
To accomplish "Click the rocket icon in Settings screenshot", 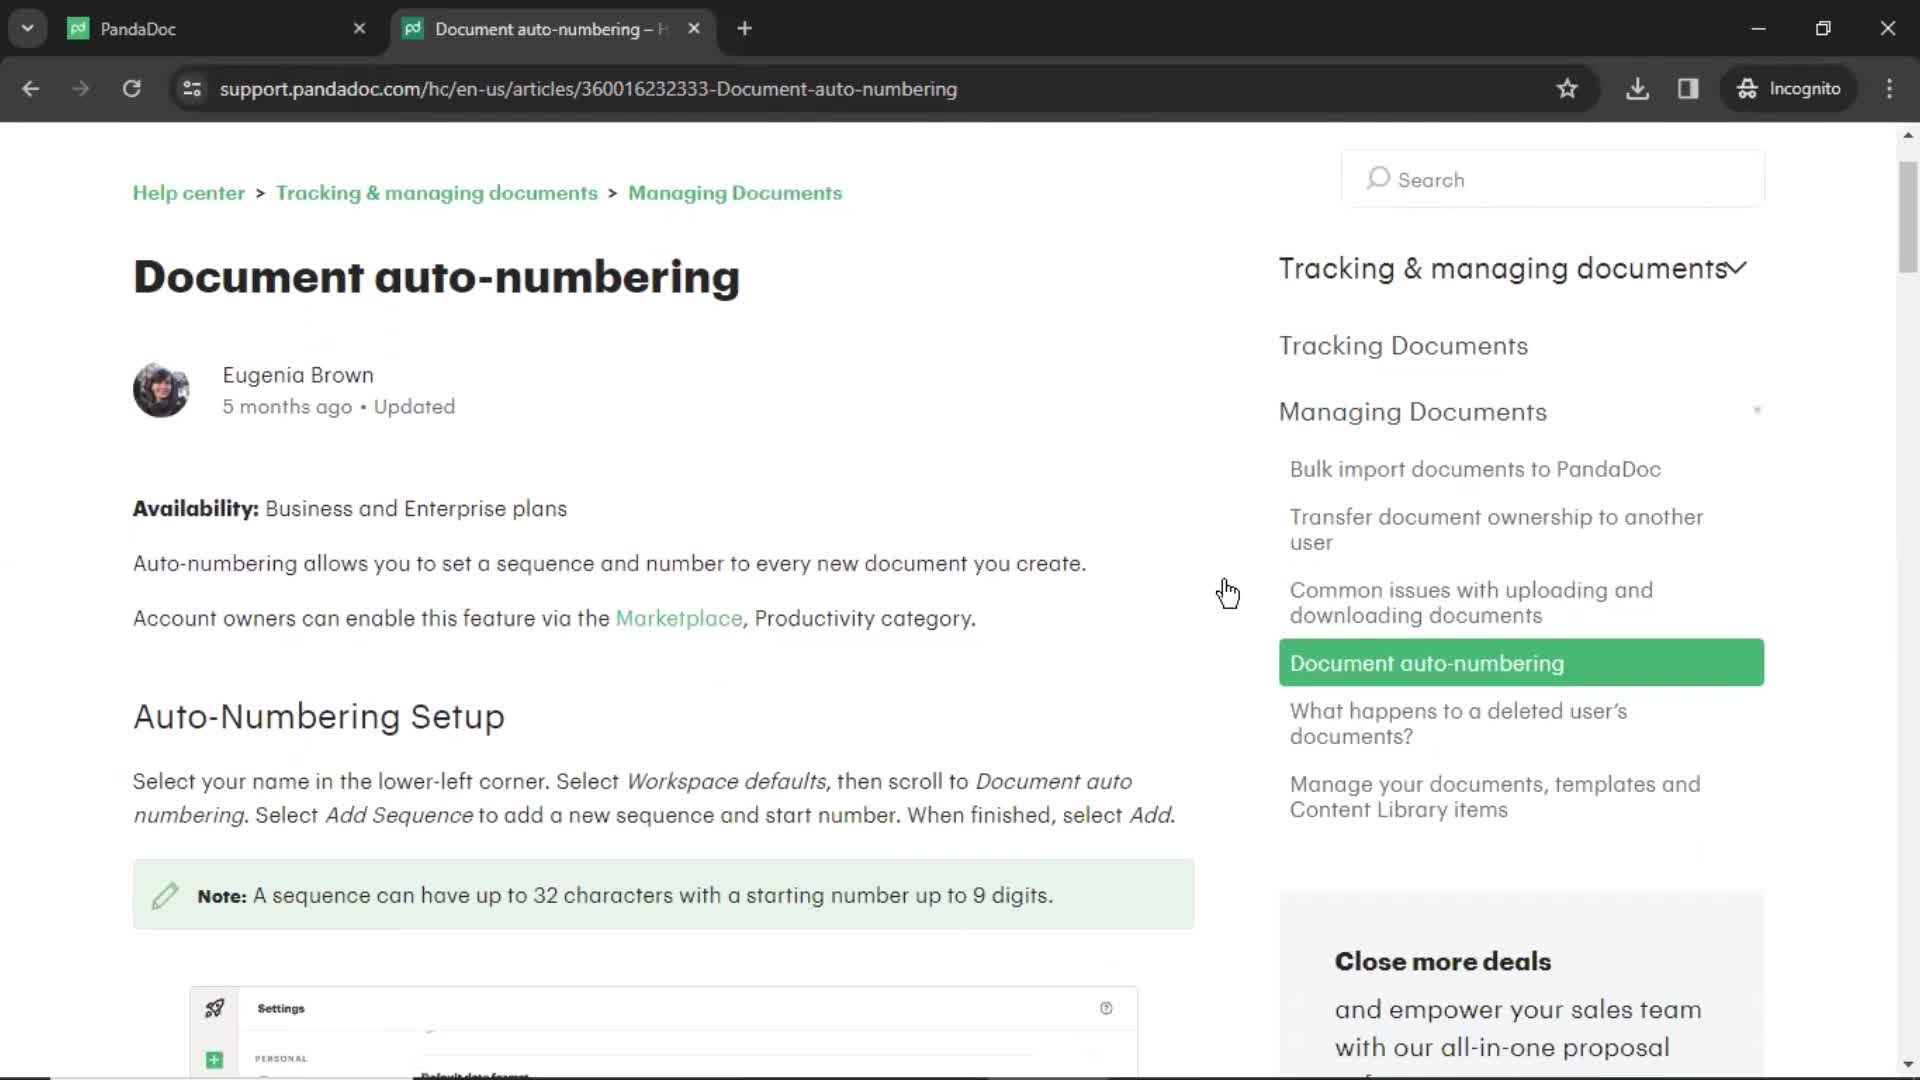I will coord(214,1008).
